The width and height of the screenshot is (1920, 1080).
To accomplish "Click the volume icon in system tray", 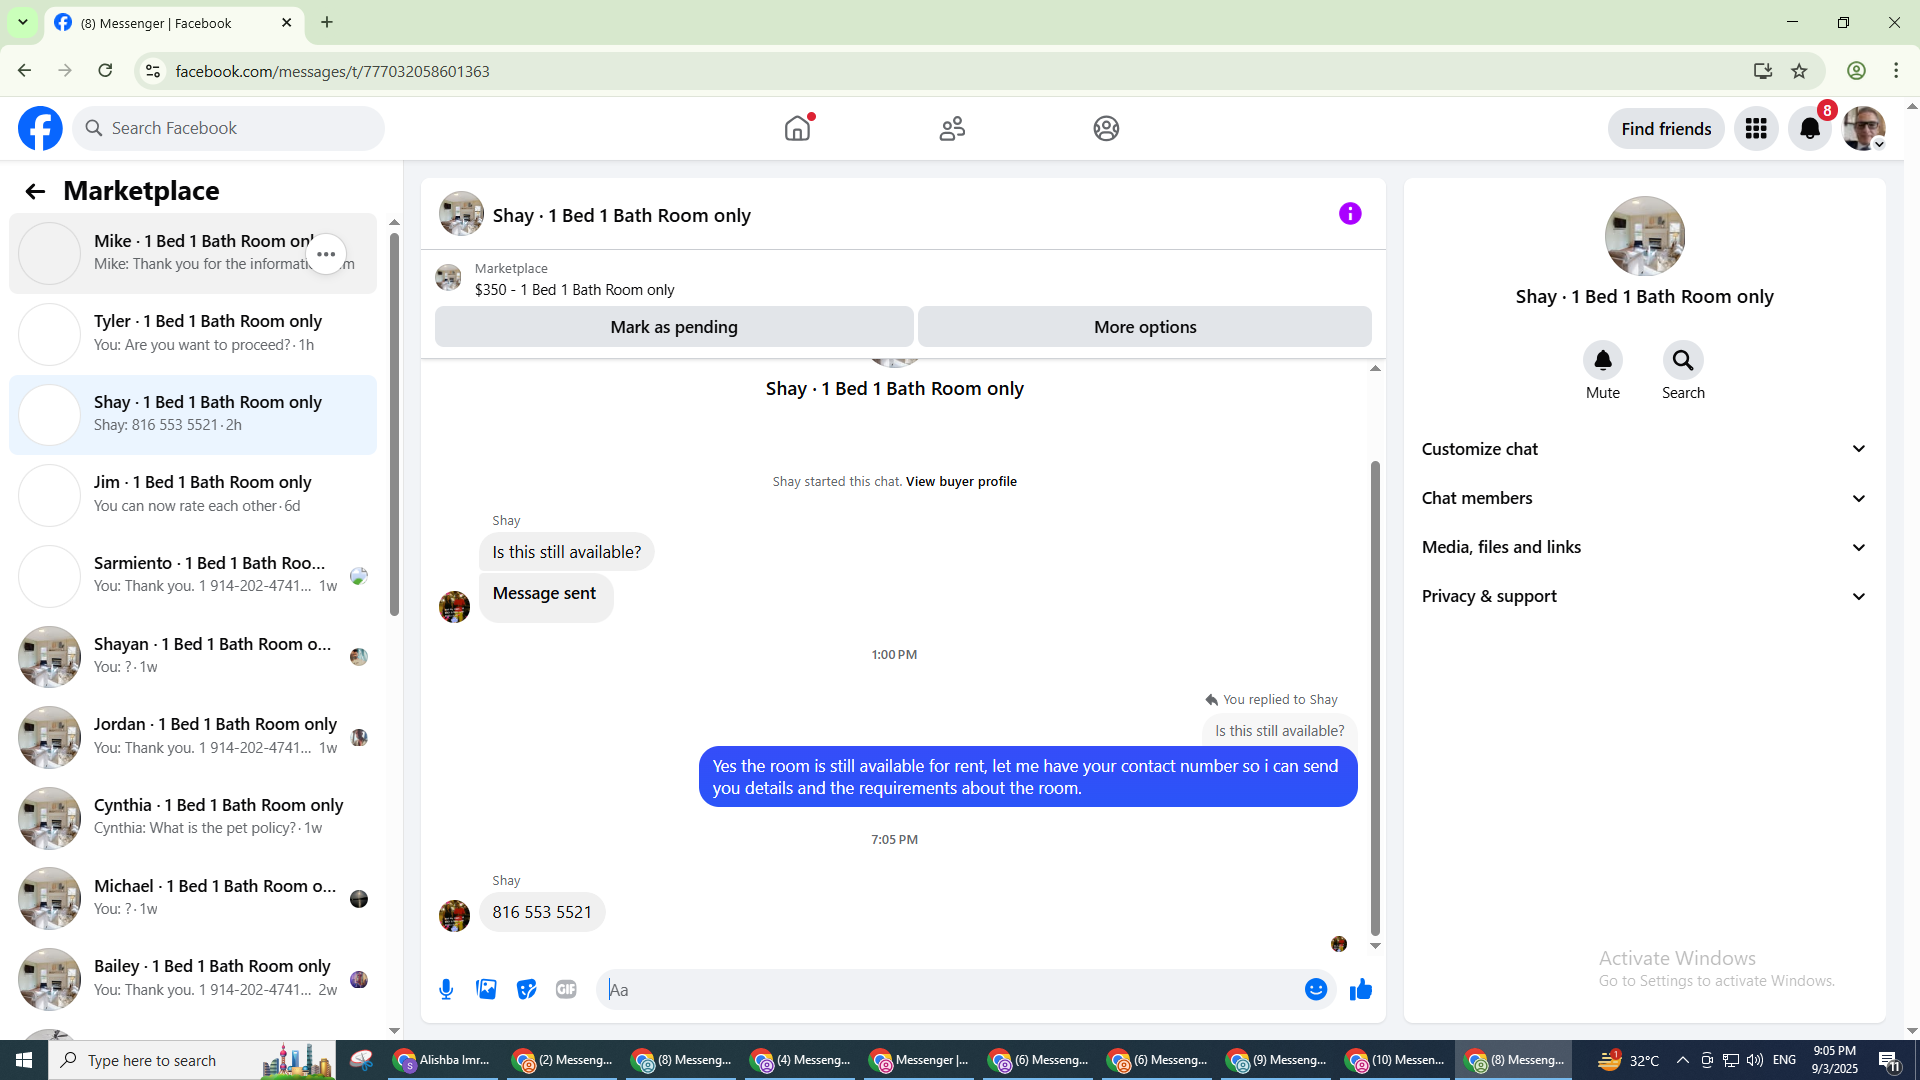I will [x=1755, y=1060].
